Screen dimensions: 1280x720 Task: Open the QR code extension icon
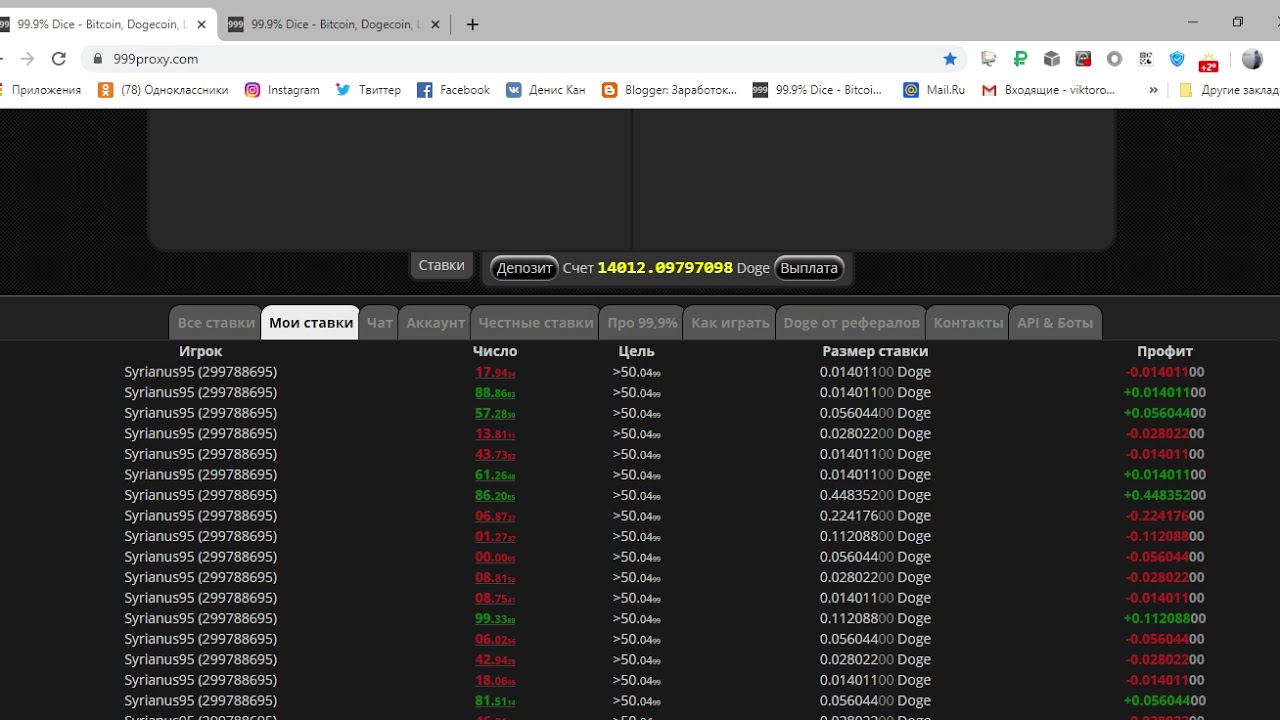(x=1145, y=59)
